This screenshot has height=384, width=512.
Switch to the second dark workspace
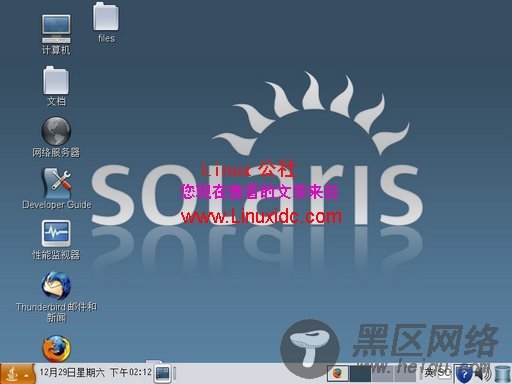[x=360, y=373]
